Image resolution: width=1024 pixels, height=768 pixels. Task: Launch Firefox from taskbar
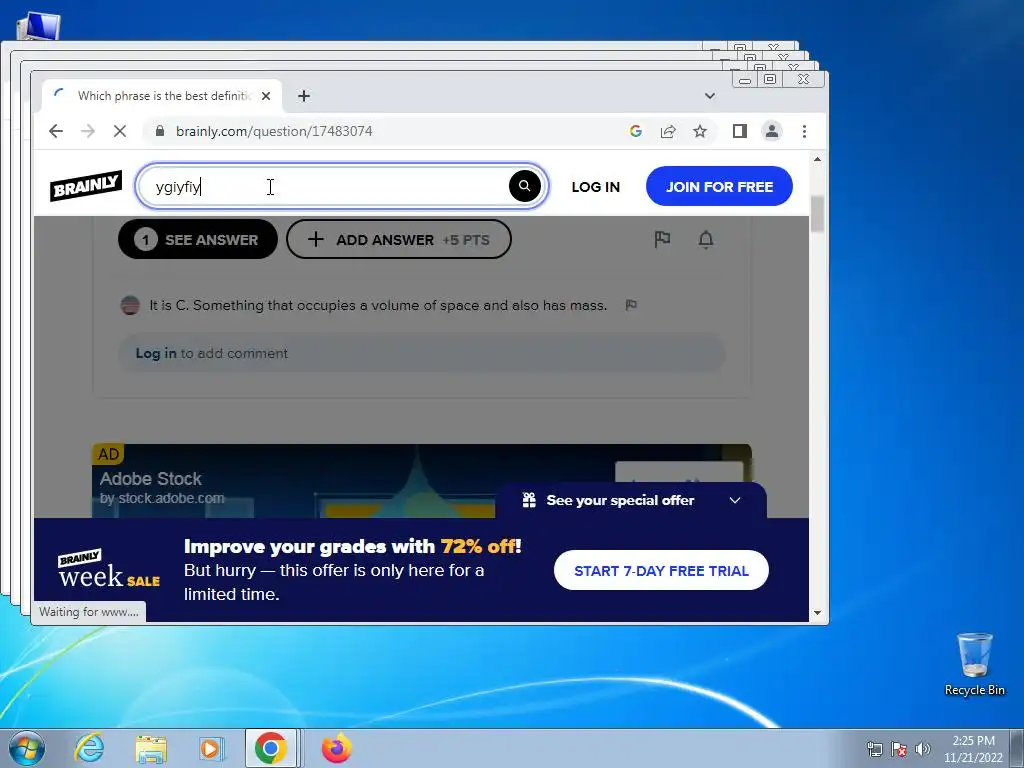pyautogui.click(x=337, y=748)
